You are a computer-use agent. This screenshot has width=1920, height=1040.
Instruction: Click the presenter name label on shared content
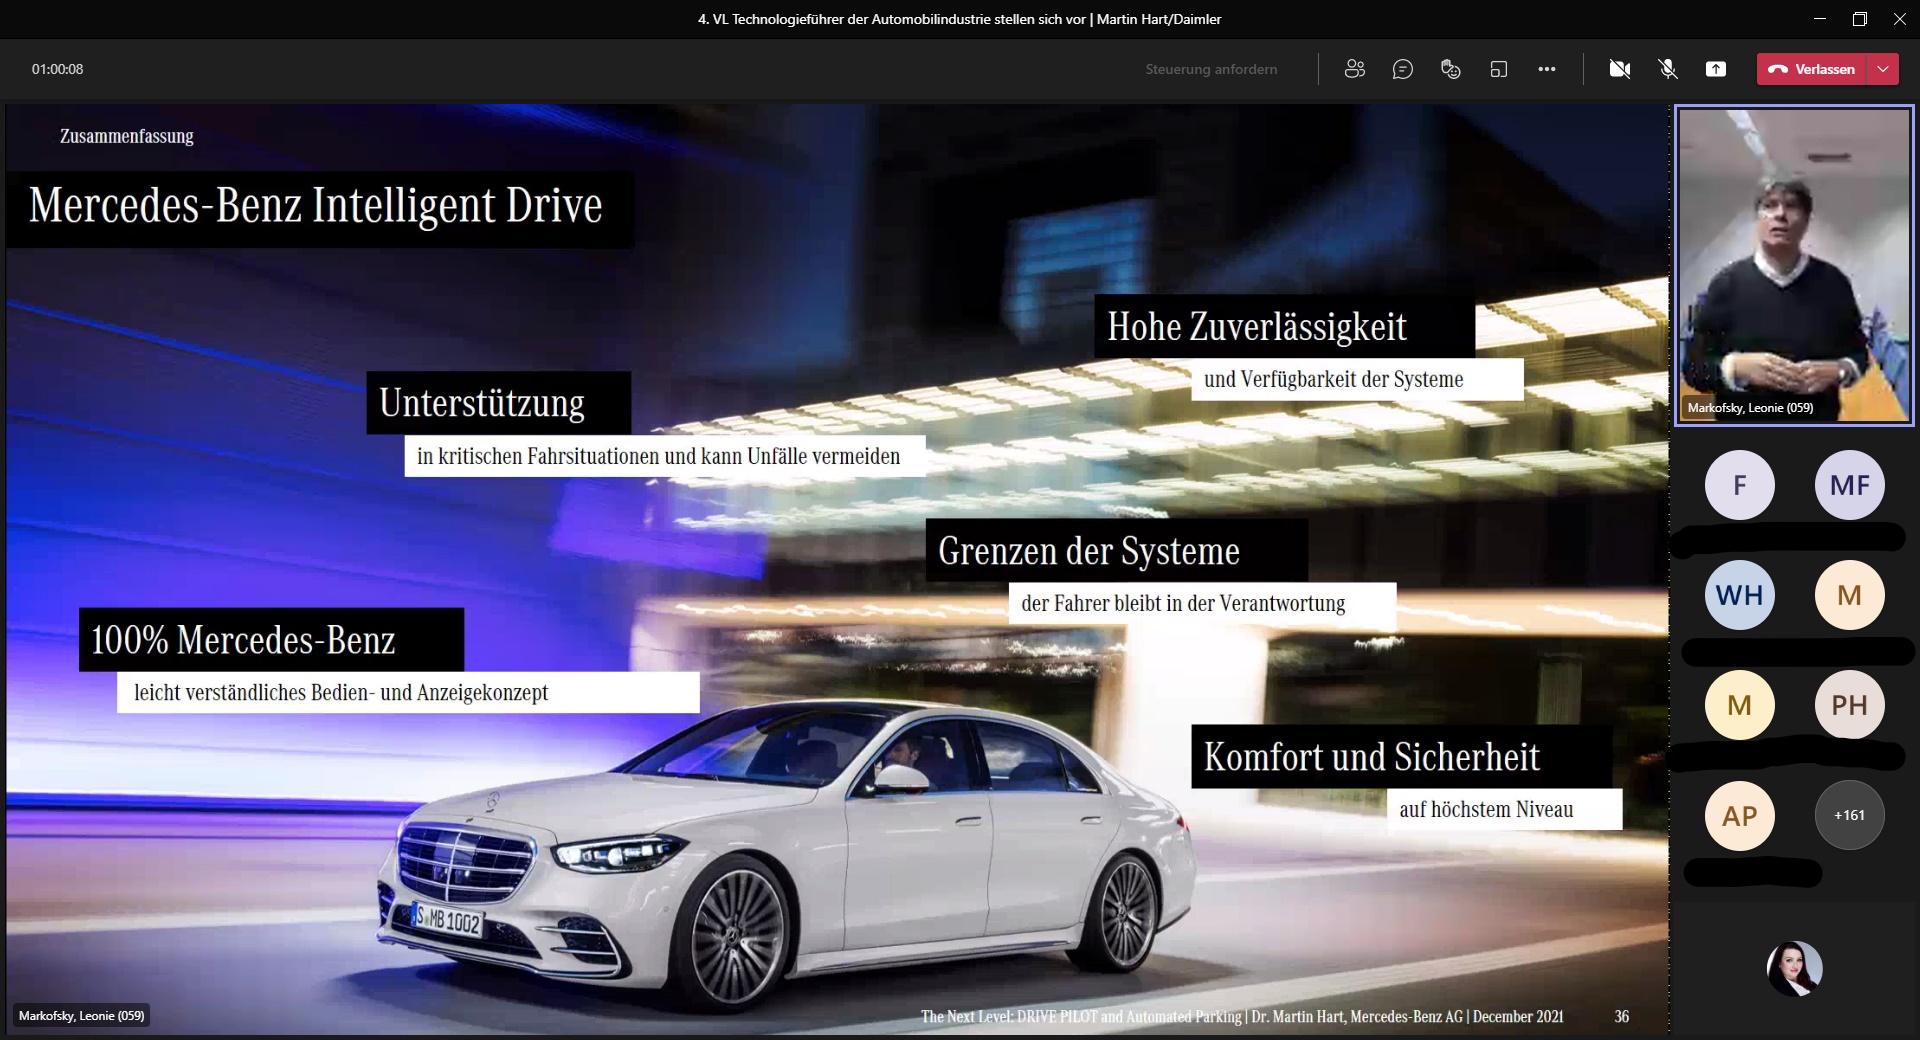pyautogui.click(x=81, y=1016)
